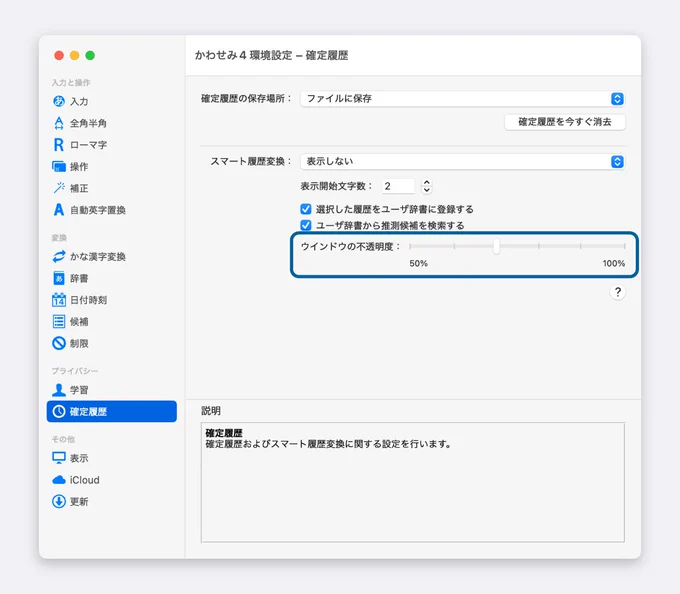Select the 学習 person icon
The height and width of the screenshot is (594, 680).
click(x=59, y=390)
